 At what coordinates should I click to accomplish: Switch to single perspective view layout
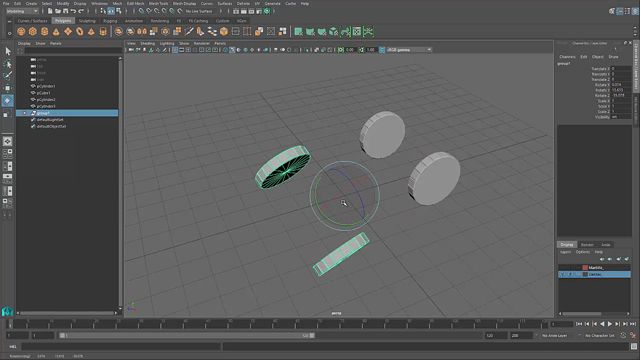tap(8, 141)
